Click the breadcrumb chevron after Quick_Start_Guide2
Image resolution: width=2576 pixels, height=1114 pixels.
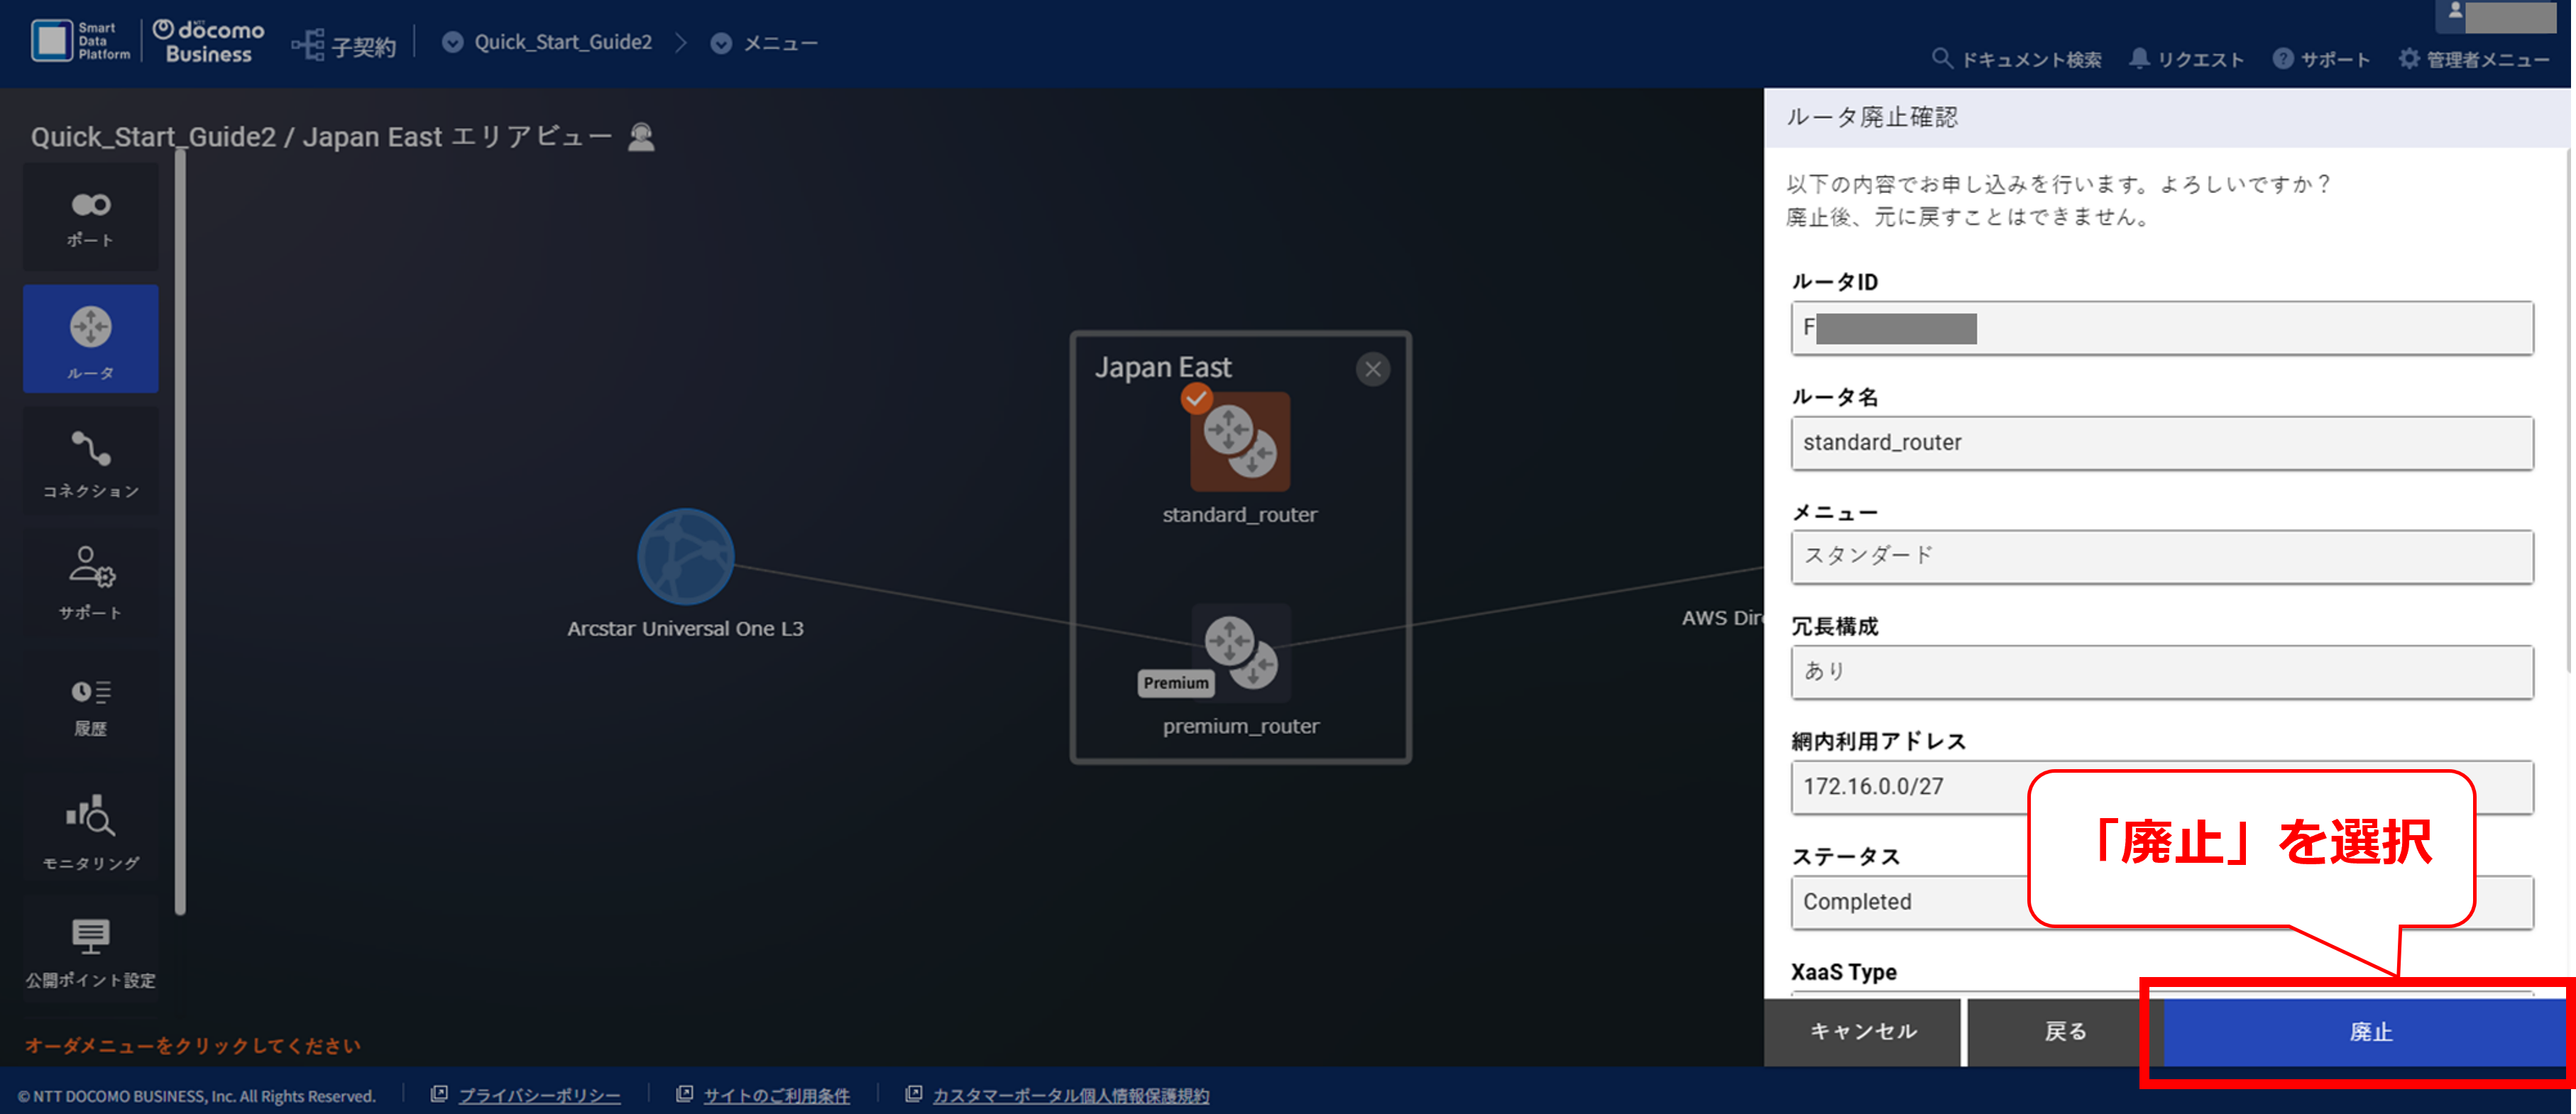click(681, 43)
